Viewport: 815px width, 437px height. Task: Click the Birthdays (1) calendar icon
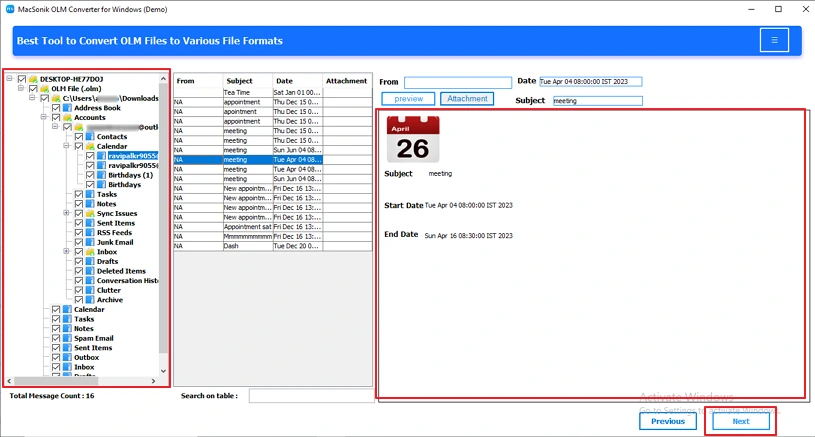[x=101, y=175]
